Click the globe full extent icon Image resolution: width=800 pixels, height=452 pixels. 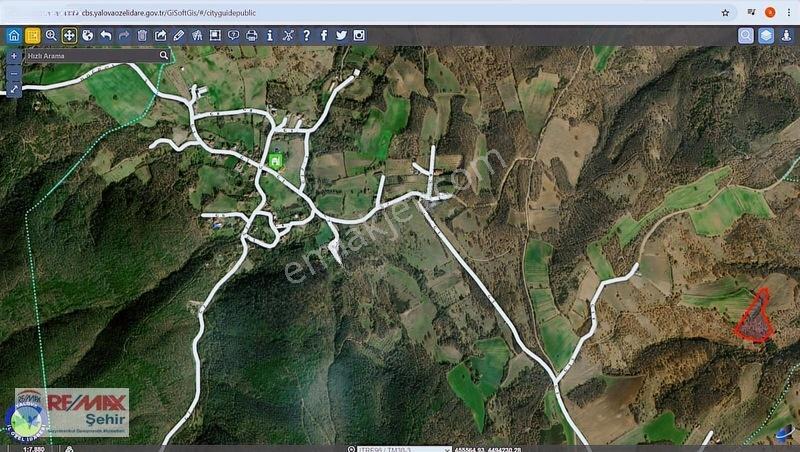pos(88,35)
